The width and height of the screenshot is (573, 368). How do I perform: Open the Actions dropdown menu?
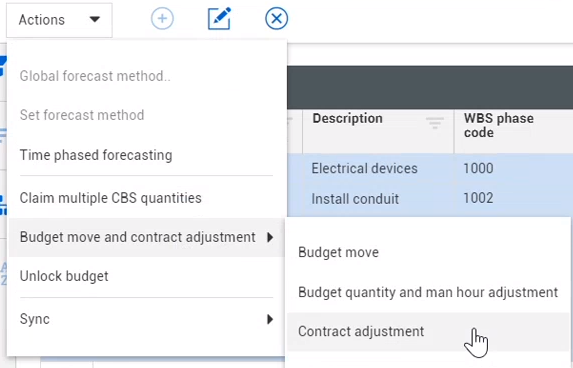tap(59, 20)
